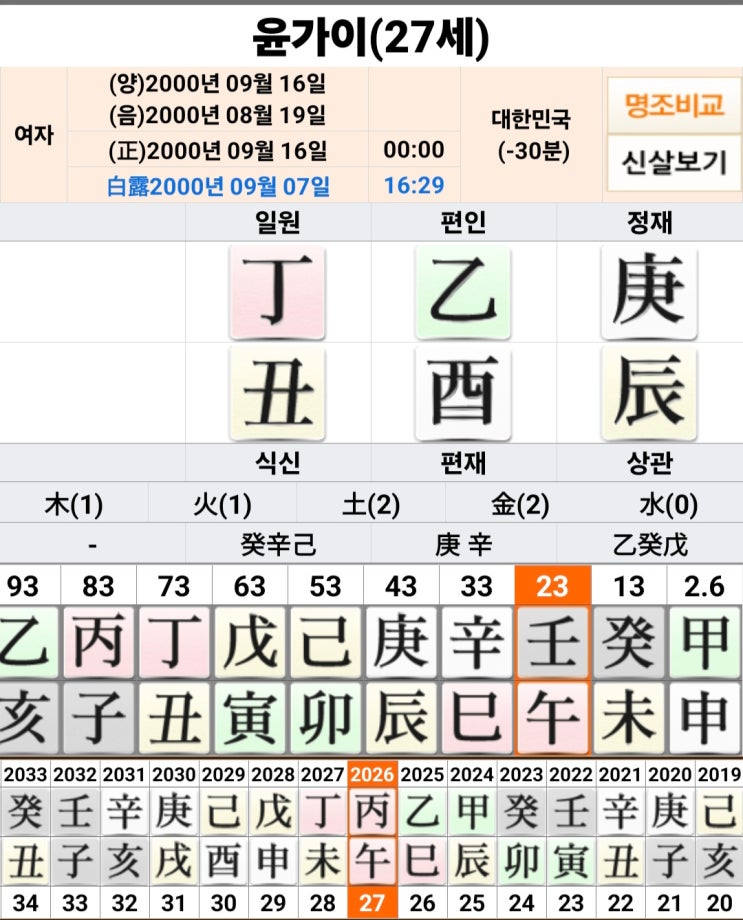Viewport: 743px width, 920px height.
Task: Select the 酉 month branch tile
Action: click(x=463, y=393)
